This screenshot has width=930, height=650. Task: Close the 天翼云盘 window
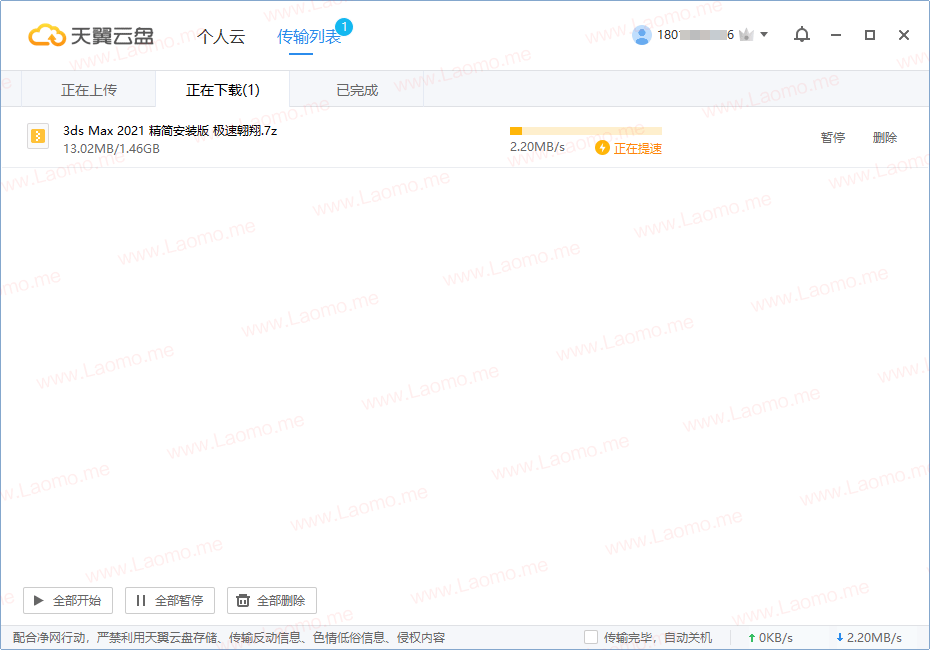tap(904, 35)
